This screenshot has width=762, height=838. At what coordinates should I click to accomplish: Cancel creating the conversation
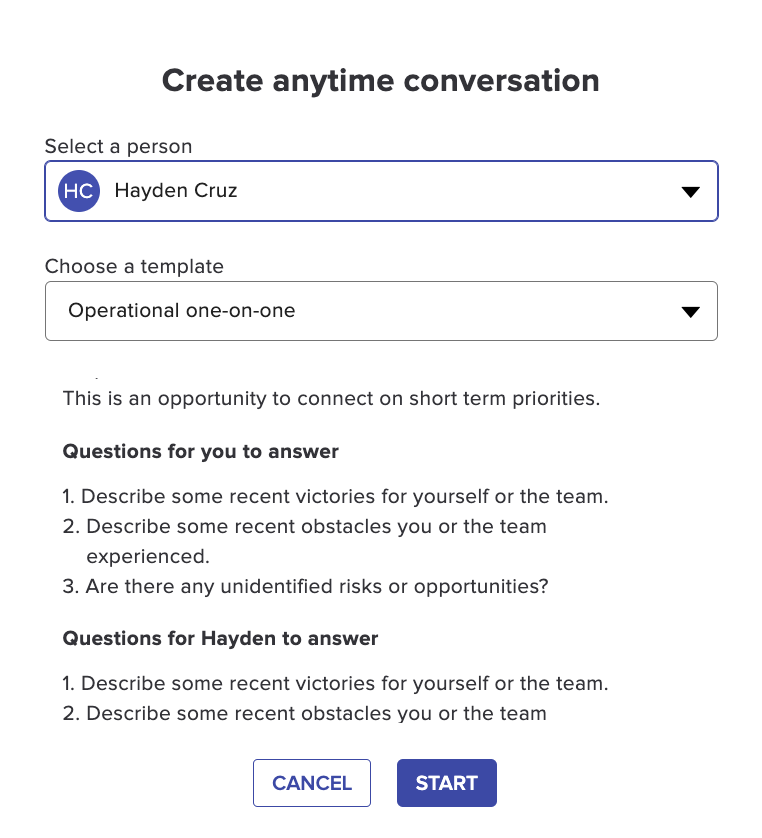click(312, 783)
